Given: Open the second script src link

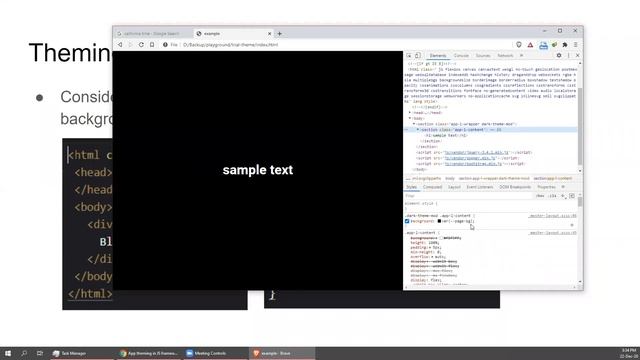Looking at the screenshot, I should tap(470, 158).
